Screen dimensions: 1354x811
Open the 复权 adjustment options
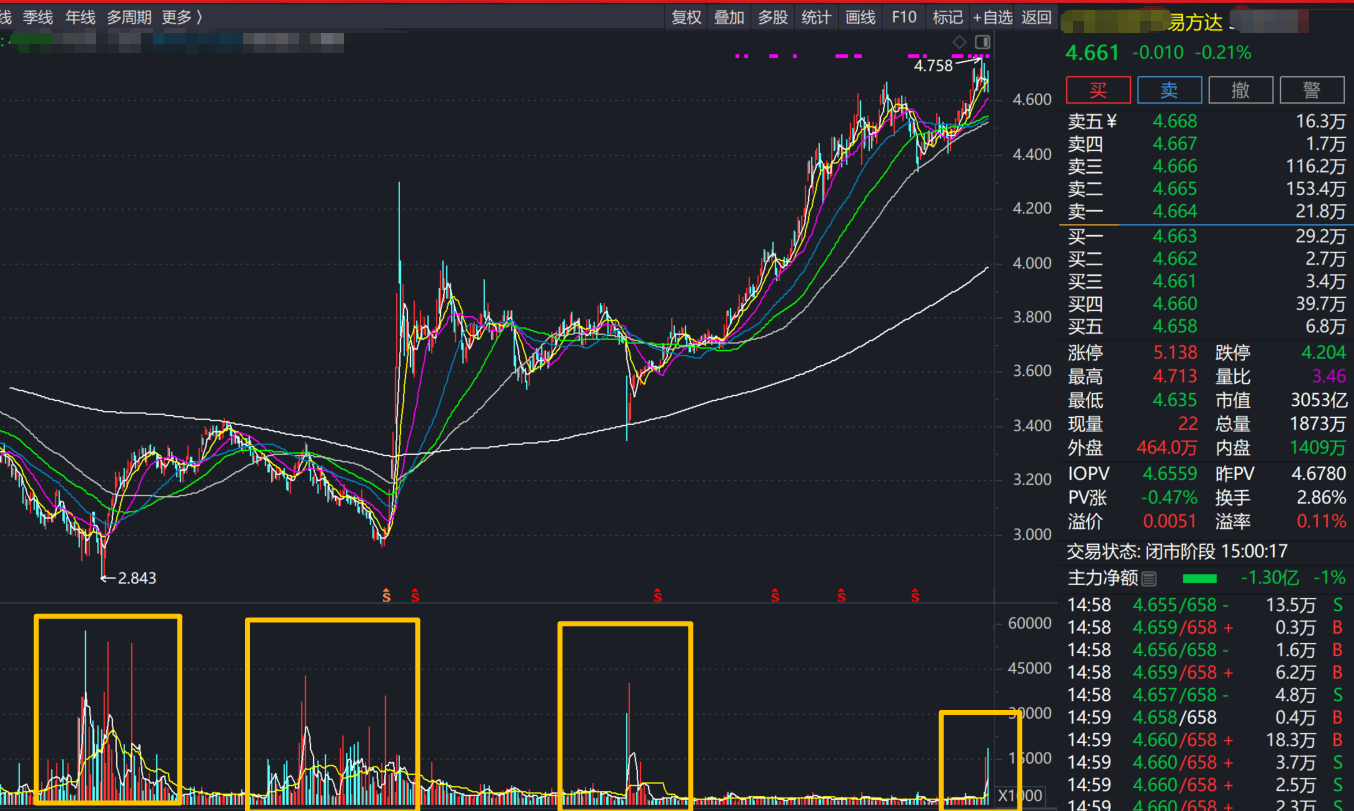(x=687, y=17)
